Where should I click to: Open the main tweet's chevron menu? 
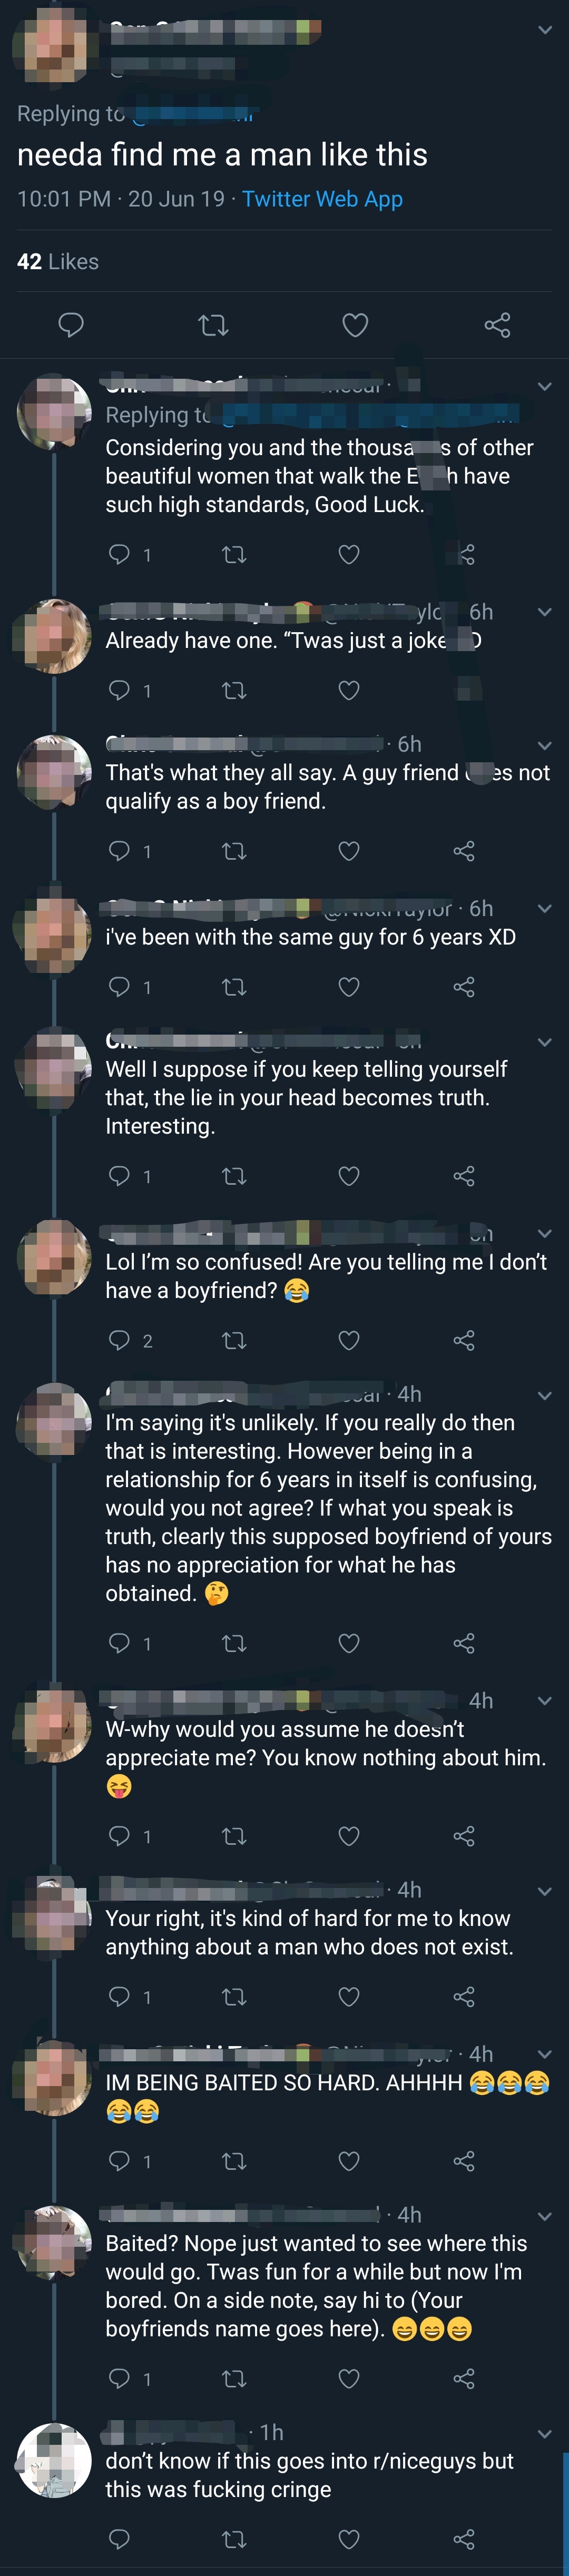point(545,30)
